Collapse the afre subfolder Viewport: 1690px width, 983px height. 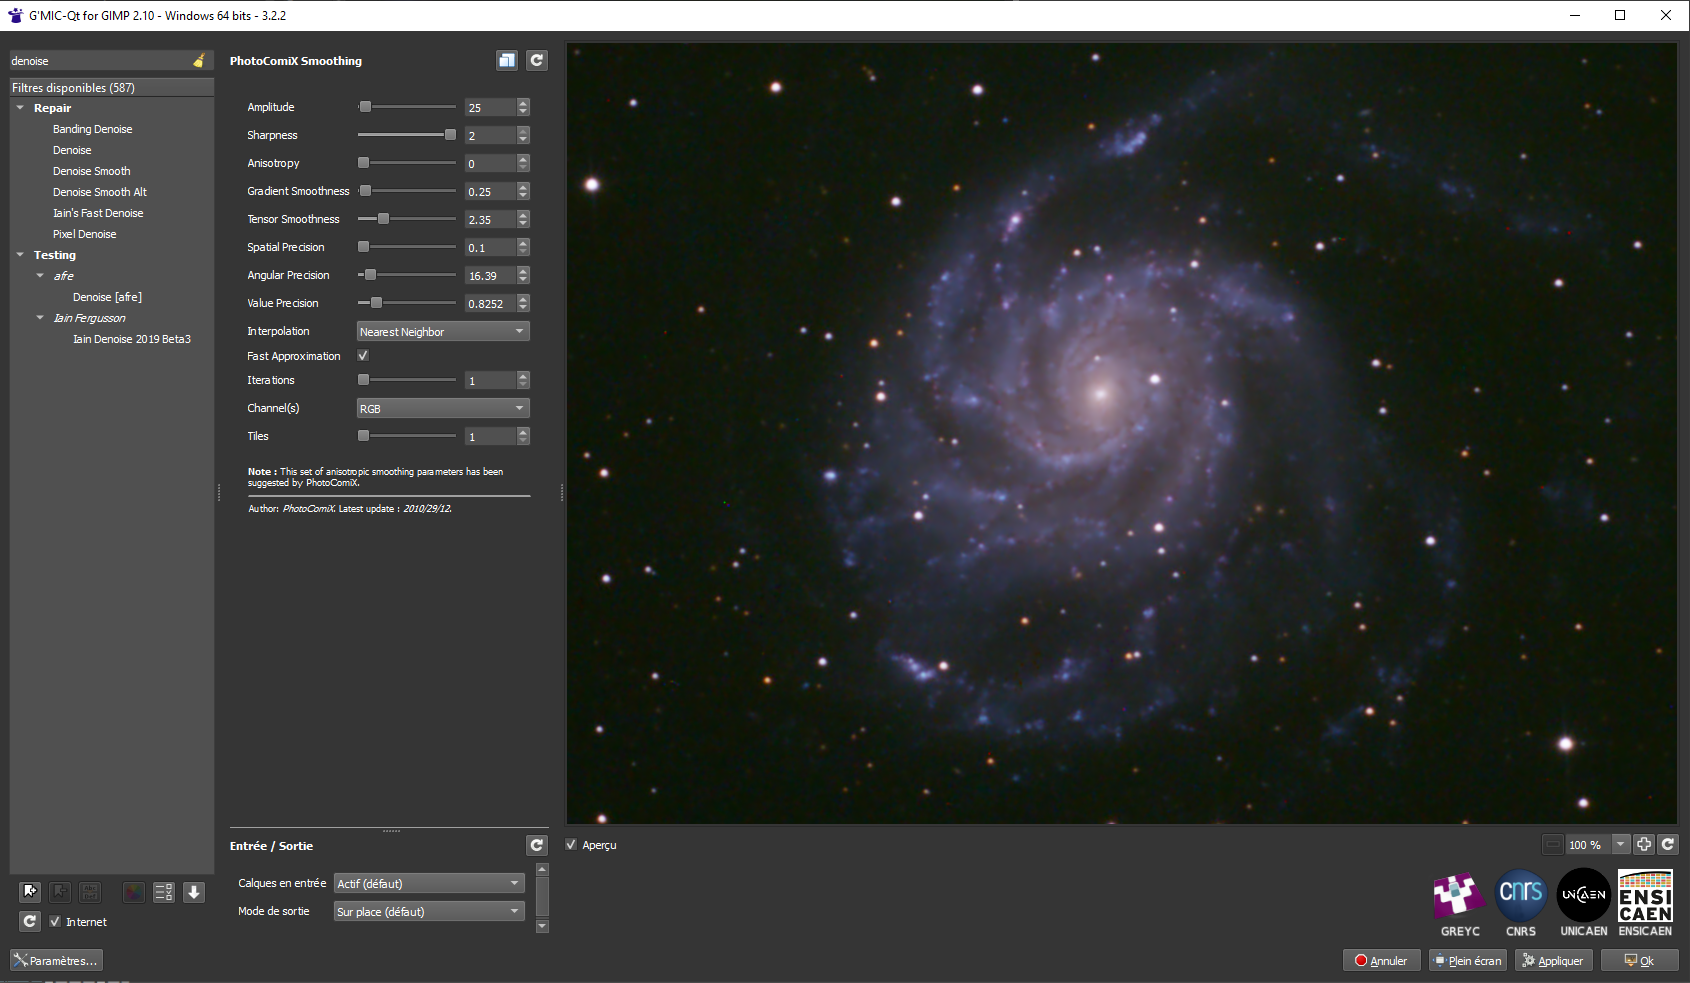(40, 276)
